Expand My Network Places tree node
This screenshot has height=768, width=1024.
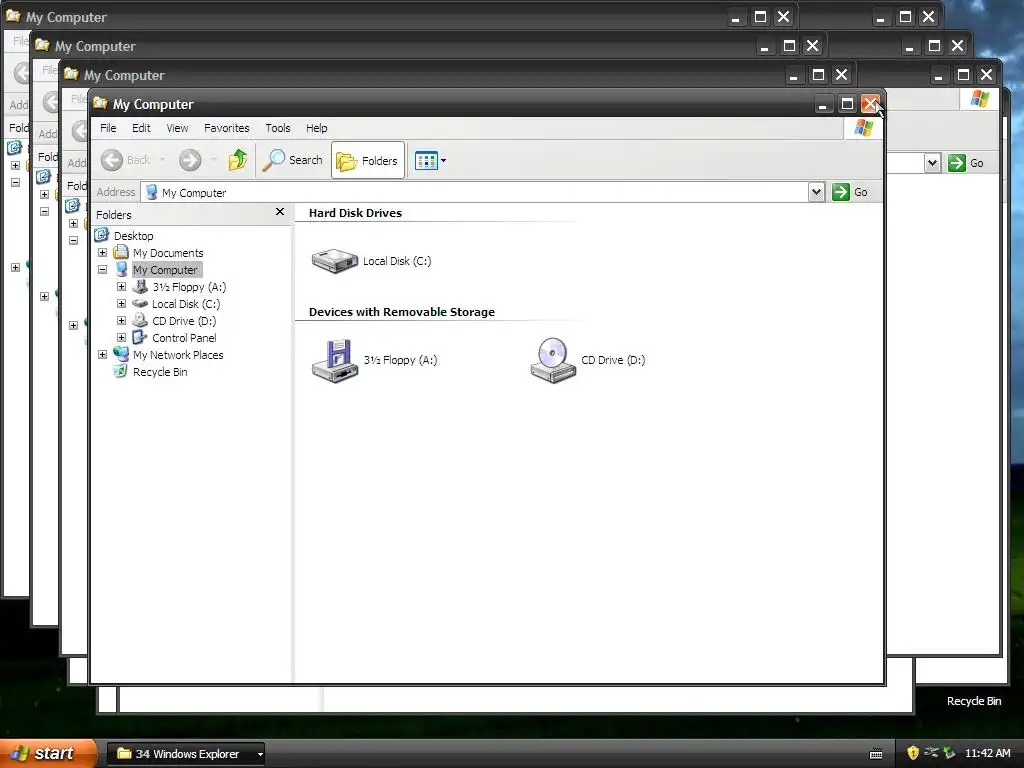pyautogui.click(x=103, y=355)
